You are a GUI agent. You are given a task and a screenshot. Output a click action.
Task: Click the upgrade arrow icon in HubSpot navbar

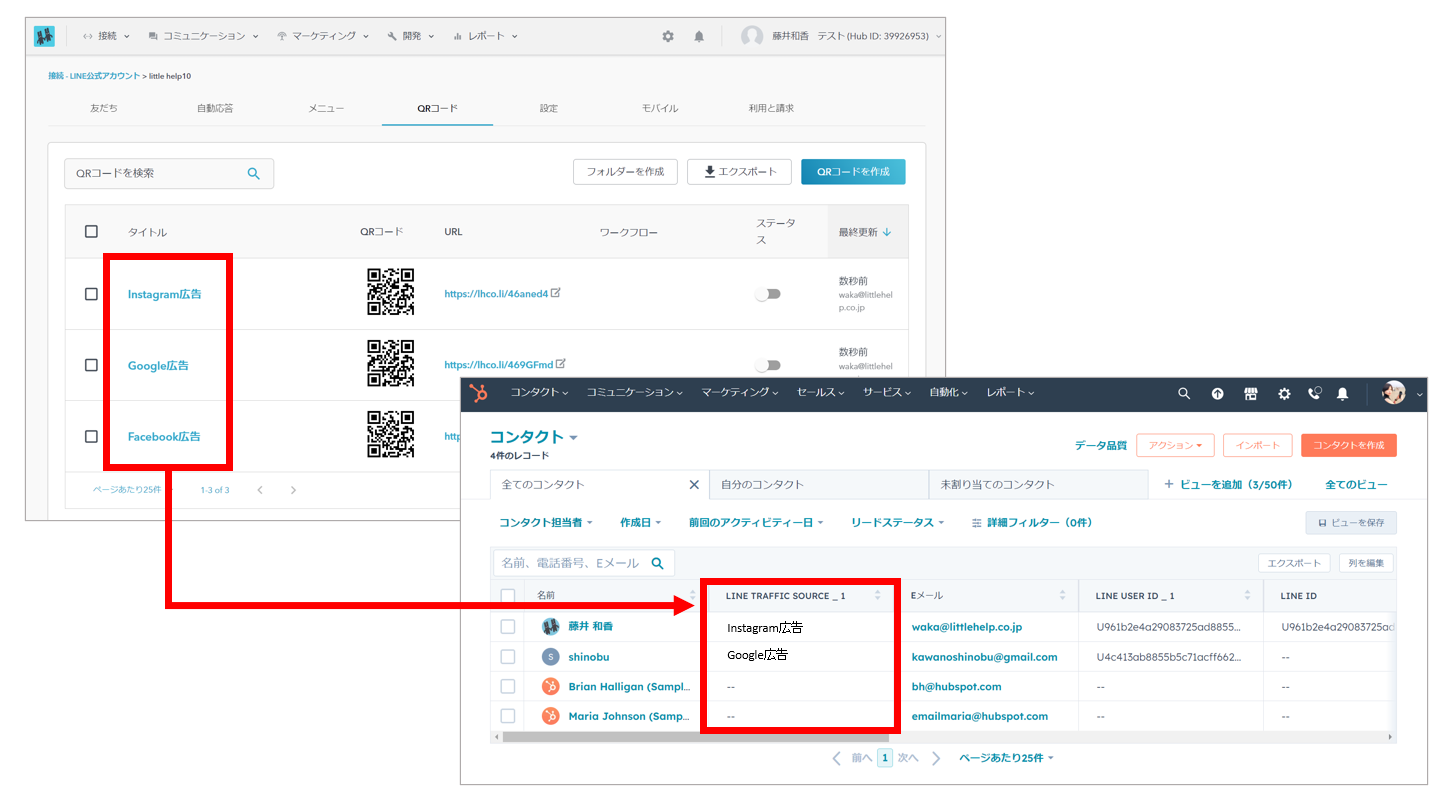[1217, 394]
